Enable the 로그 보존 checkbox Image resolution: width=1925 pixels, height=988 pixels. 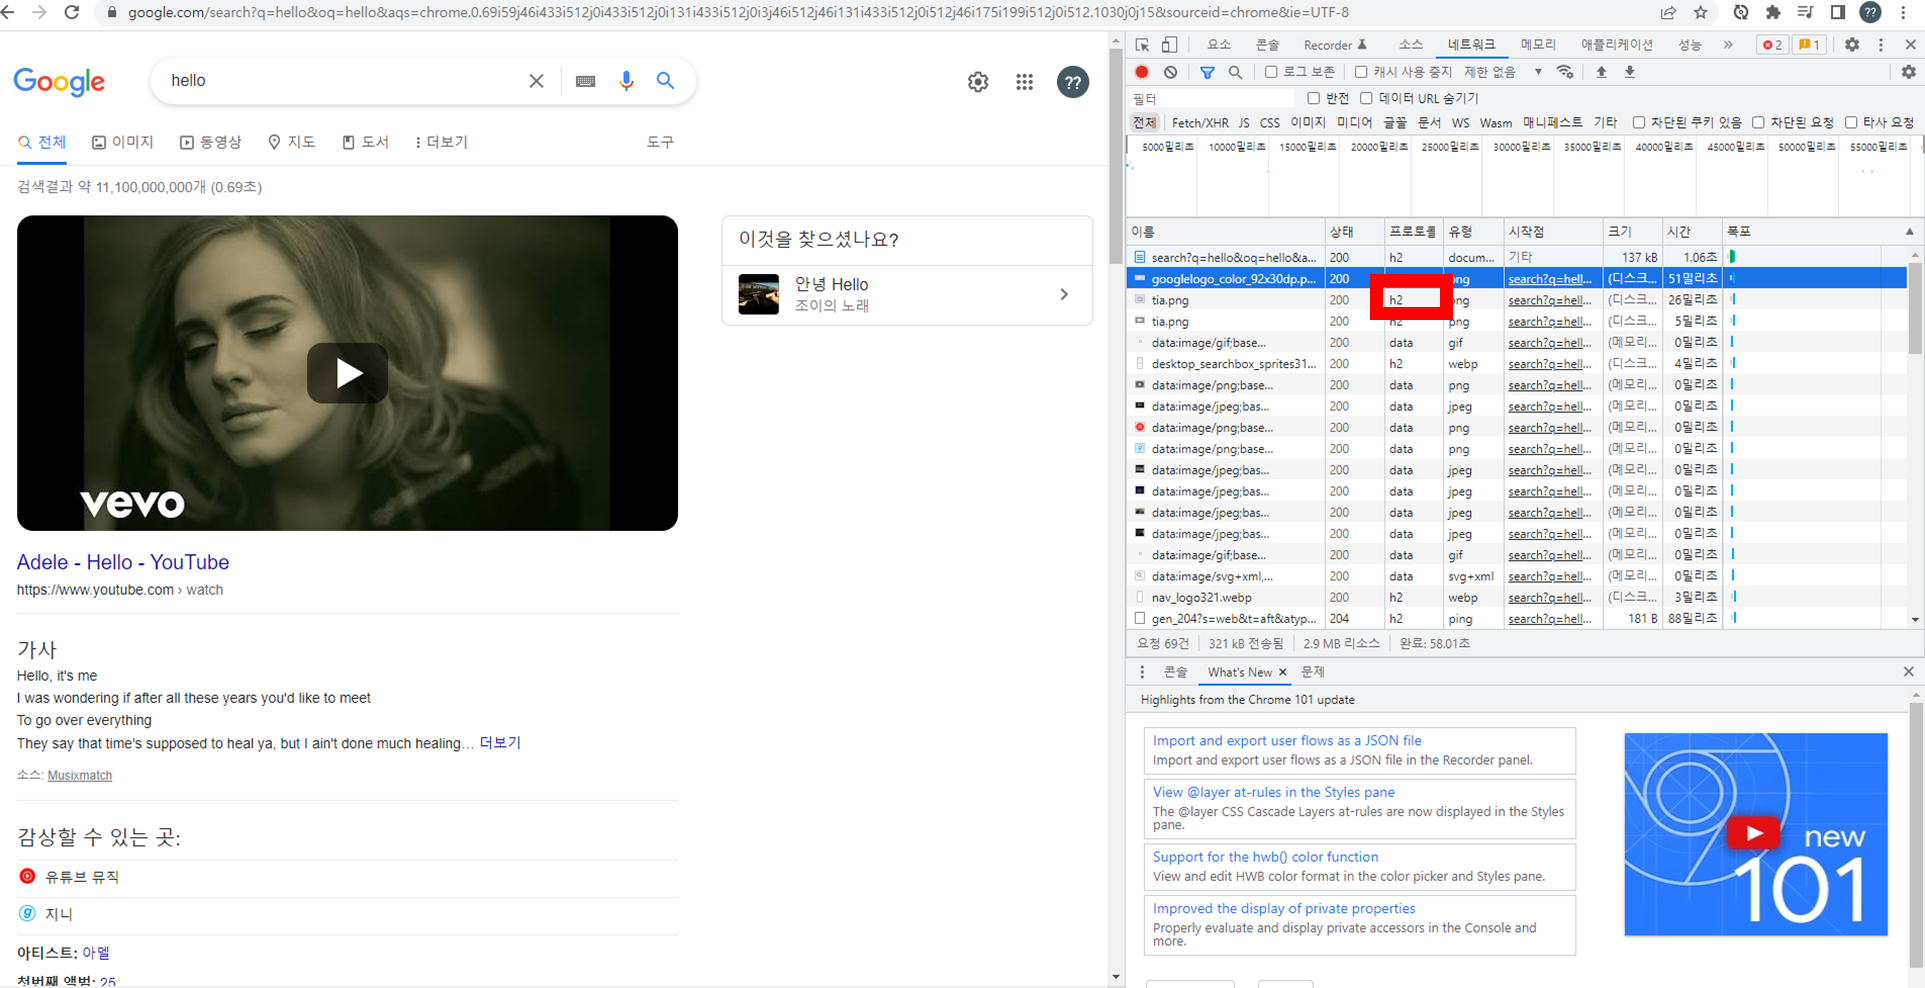[x=1271, y=72]
